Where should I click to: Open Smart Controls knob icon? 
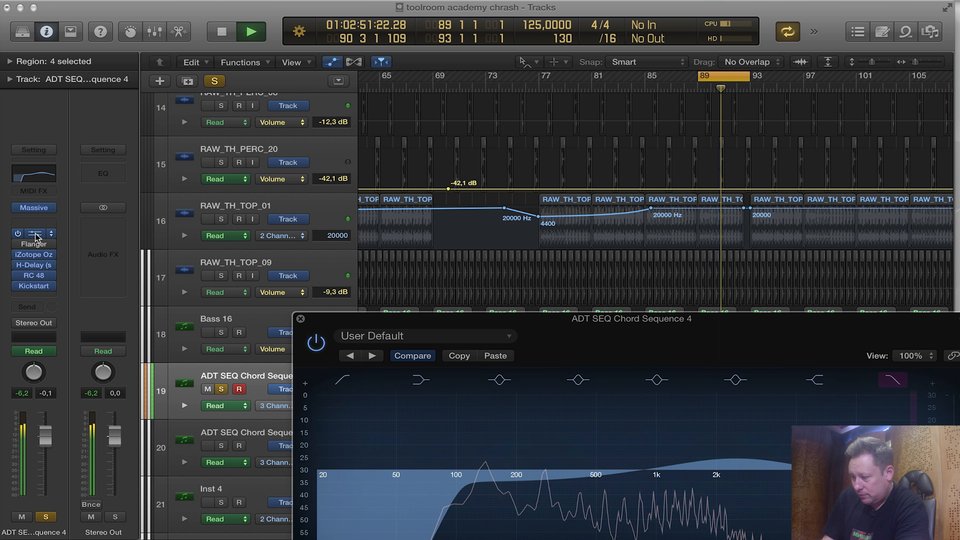(x=130, y=32)
